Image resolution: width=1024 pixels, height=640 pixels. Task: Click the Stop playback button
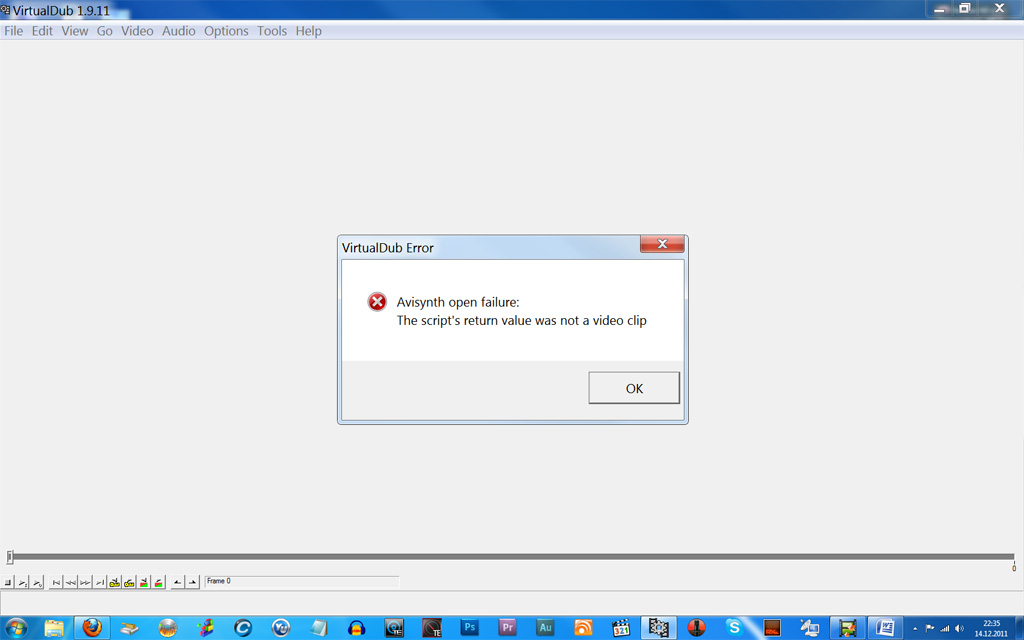point(8,582)
